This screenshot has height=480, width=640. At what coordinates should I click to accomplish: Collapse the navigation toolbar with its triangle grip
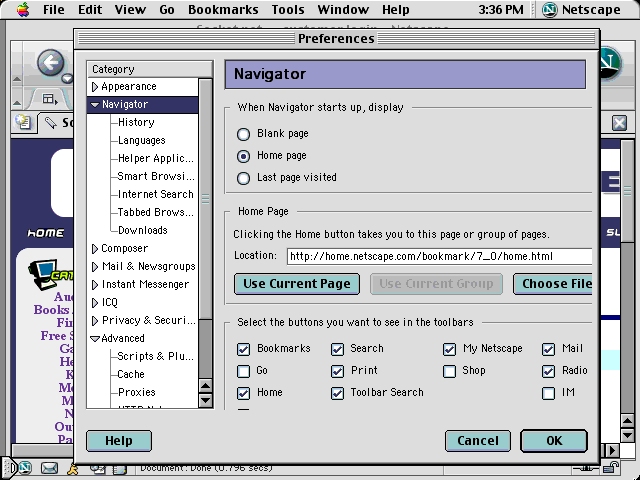17,78
